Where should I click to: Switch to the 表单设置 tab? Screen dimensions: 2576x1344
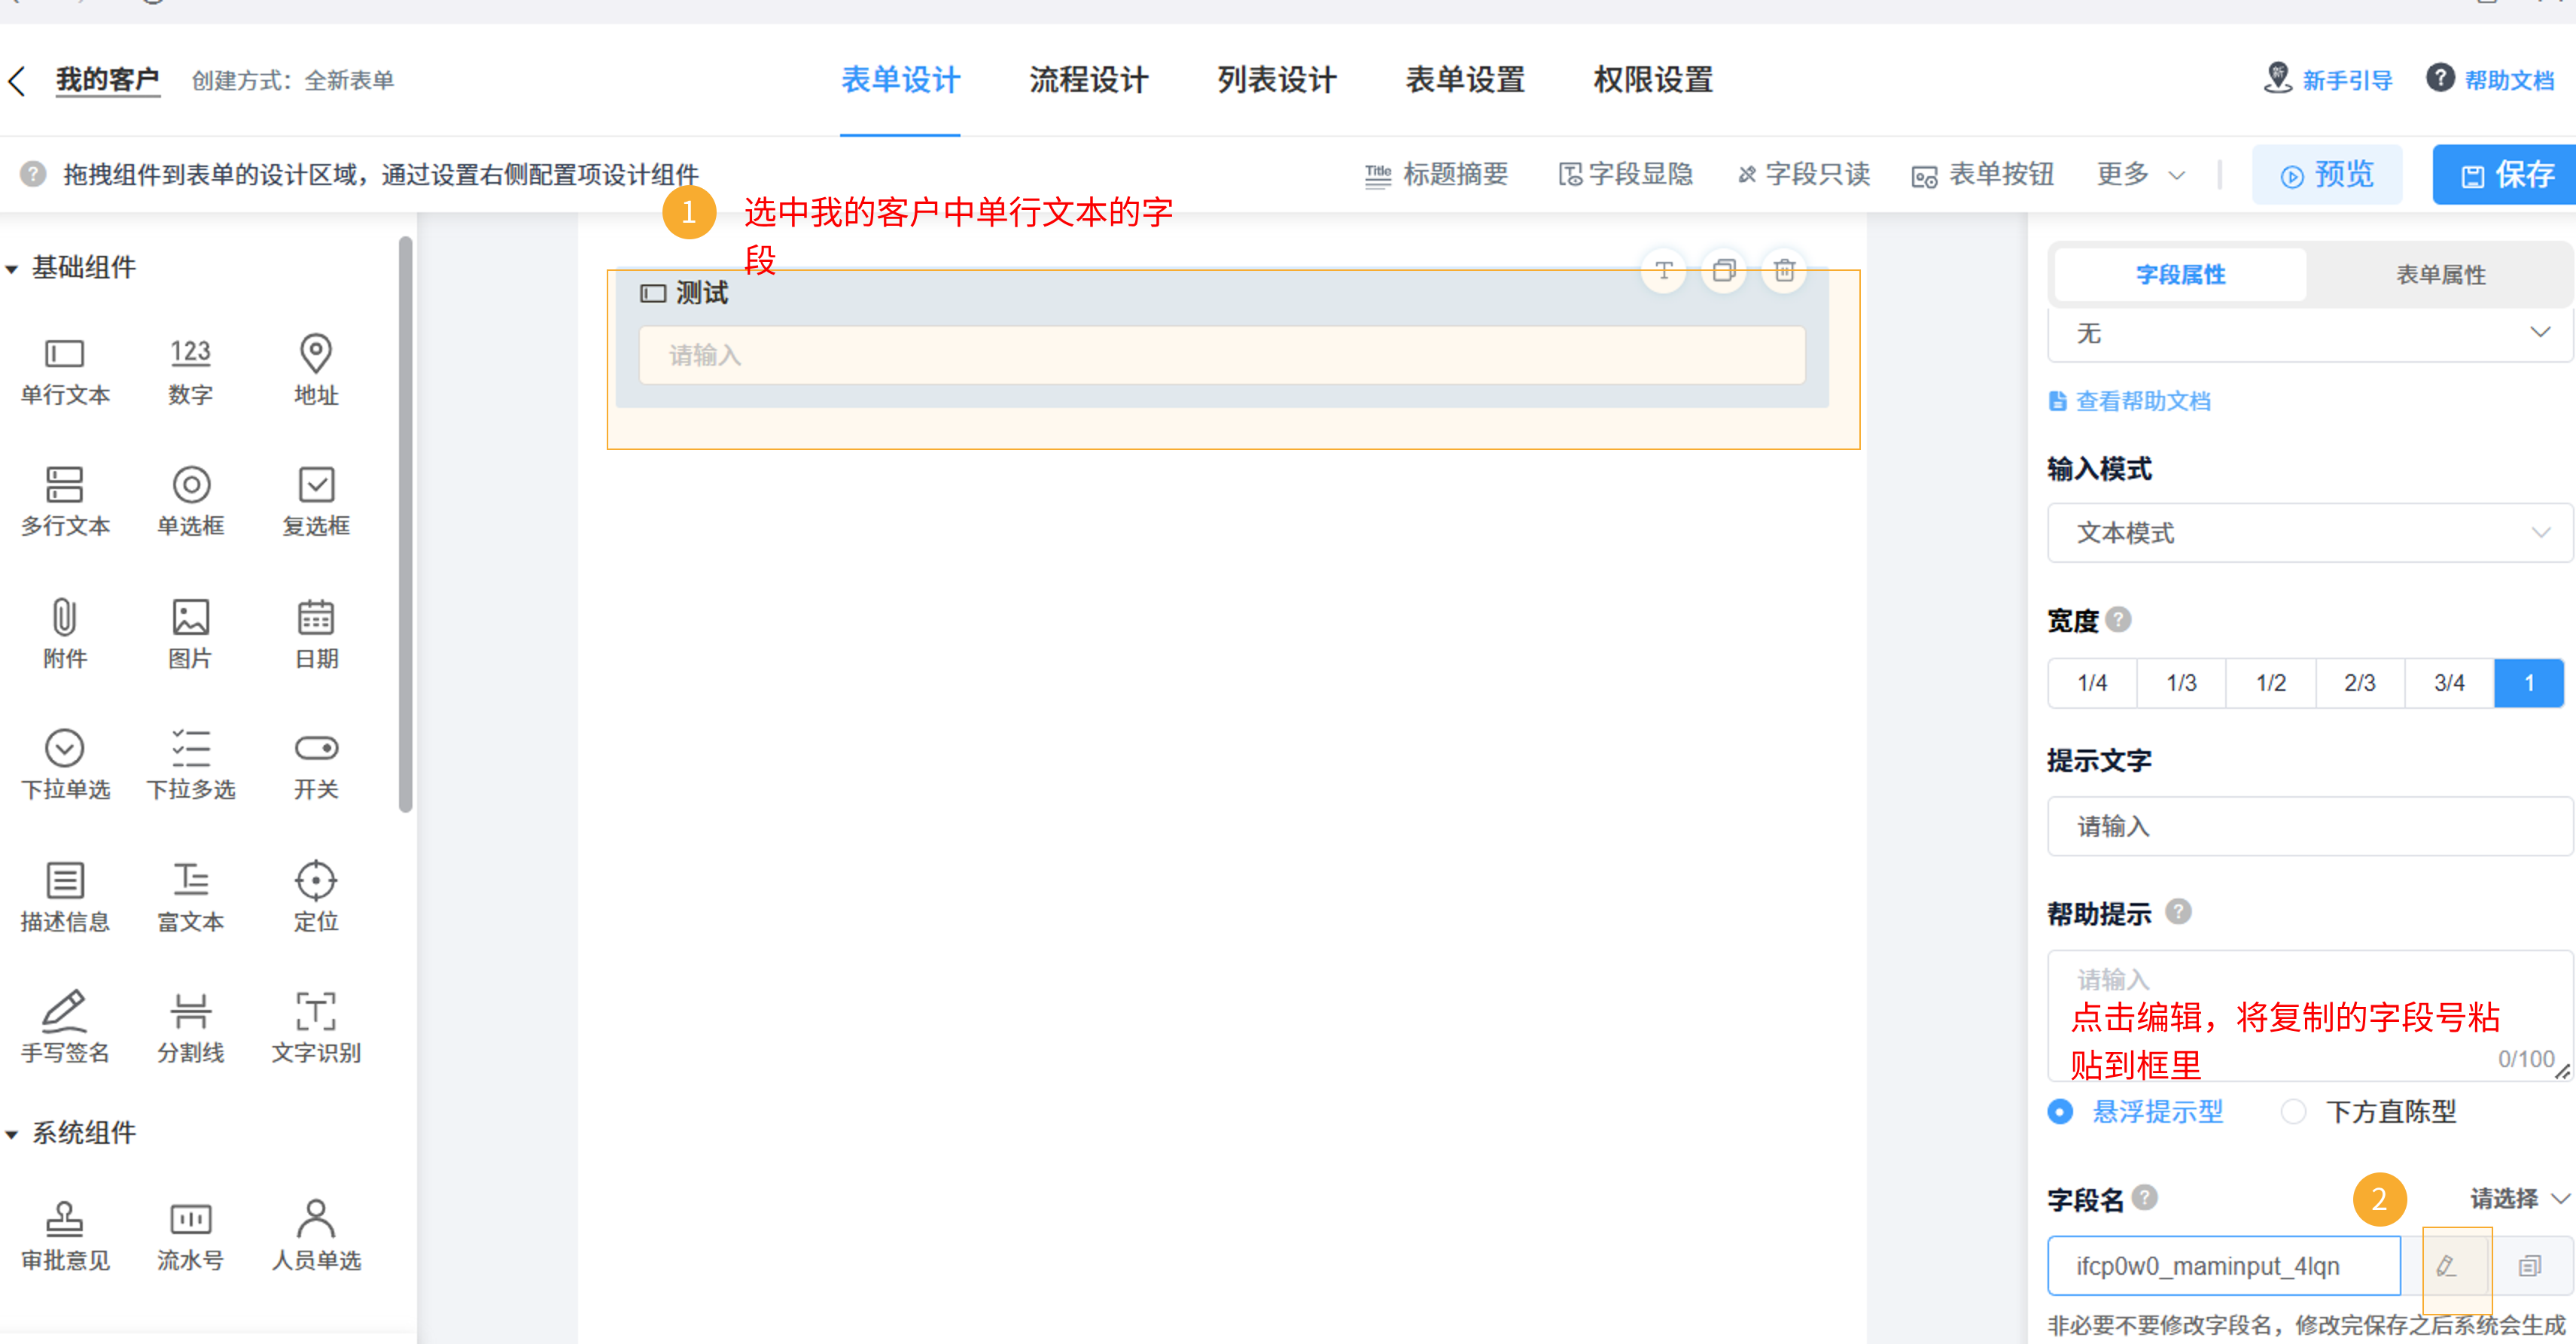(x=1465, y=80)
